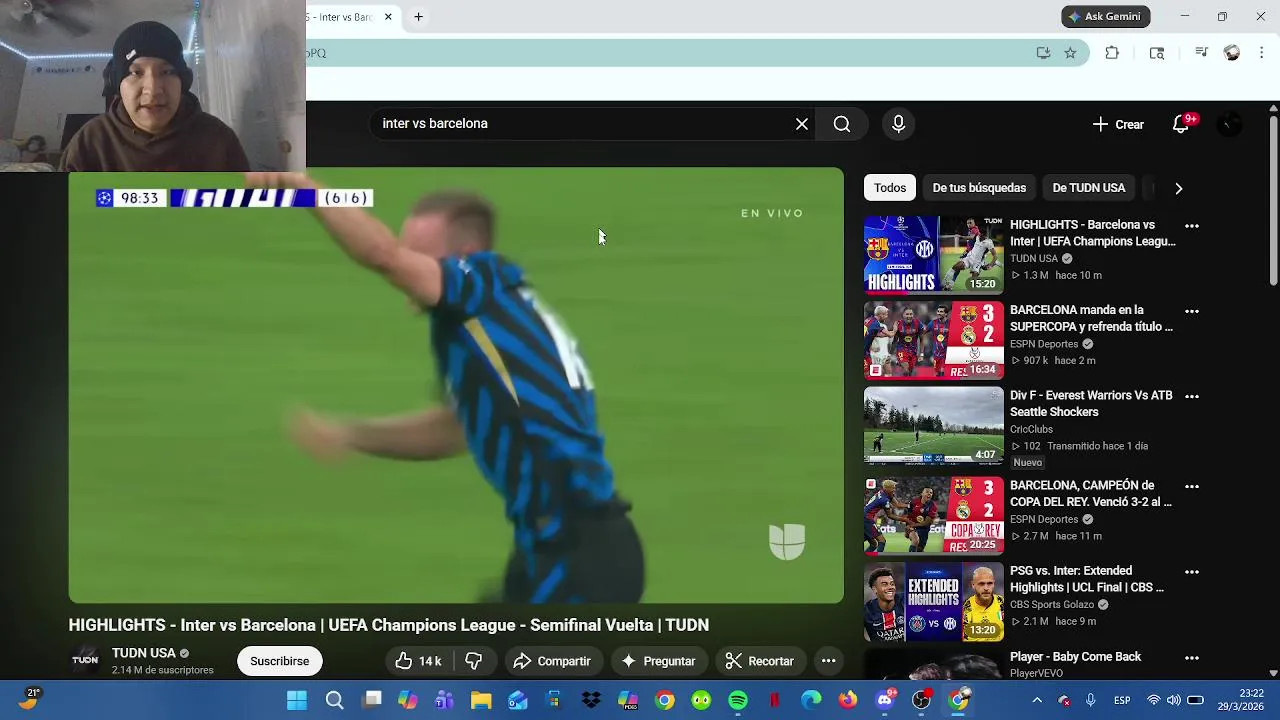Select the De TUDN USA filter chip

[1088, 188]
